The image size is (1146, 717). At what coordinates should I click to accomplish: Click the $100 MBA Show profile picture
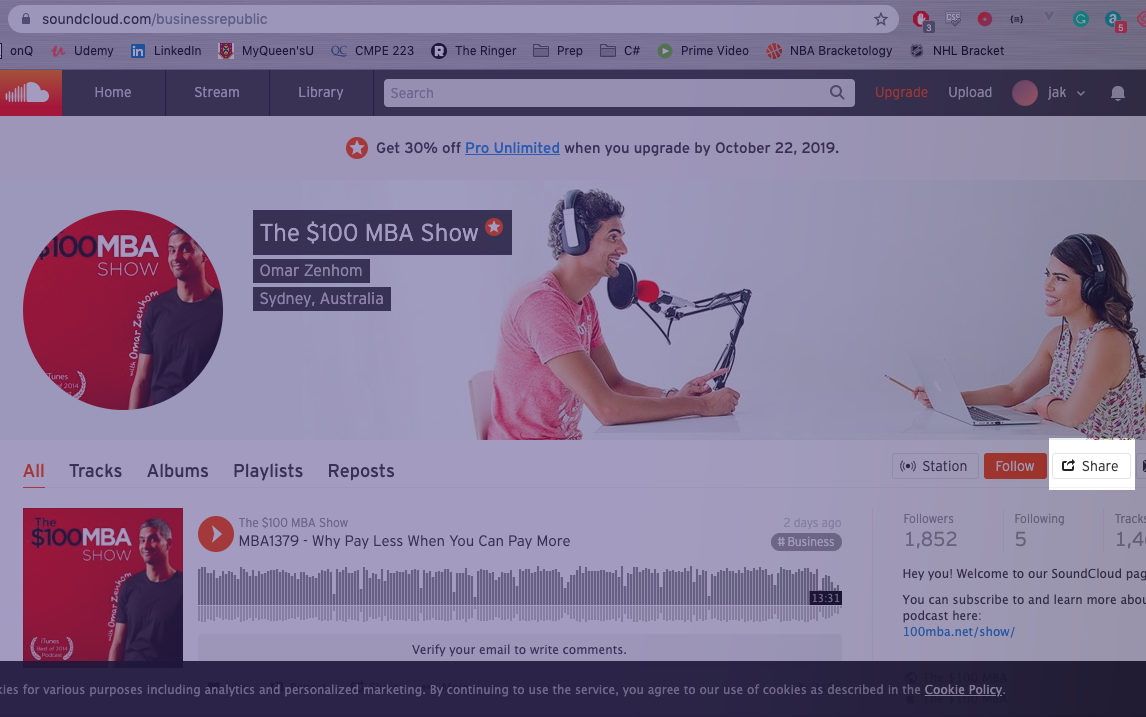pyautogui.click(x=123, y=310)
